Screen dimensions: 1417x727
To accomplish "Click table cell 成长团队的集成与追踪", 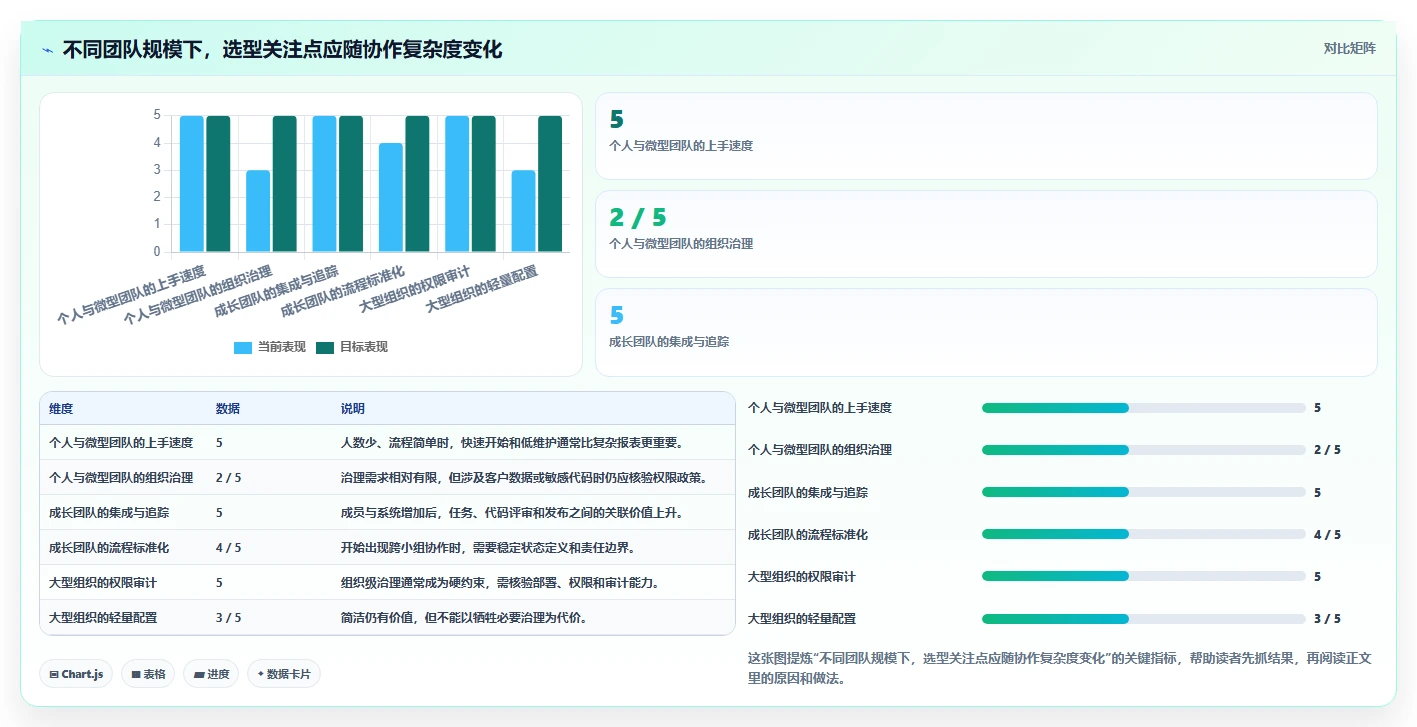I will click(109, 512).
